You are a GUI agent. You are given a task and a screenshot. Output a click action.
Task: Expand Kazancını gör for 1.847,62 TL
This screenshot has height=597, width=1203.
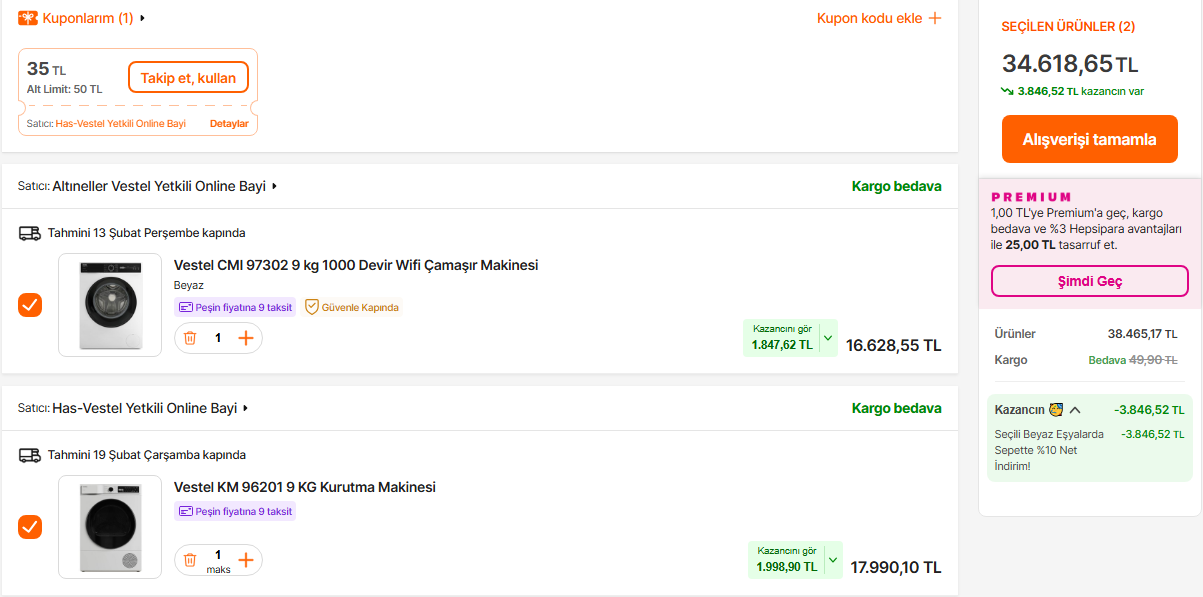[x=827, y=338]
